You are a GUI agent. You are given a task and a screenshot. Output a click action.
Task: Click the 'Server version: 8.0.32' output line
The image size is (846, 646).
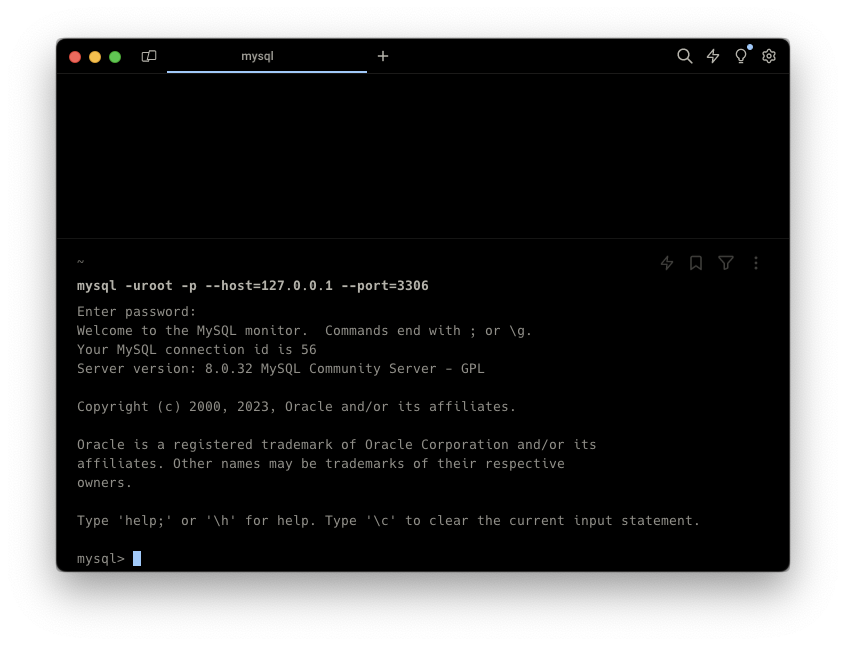280,369
